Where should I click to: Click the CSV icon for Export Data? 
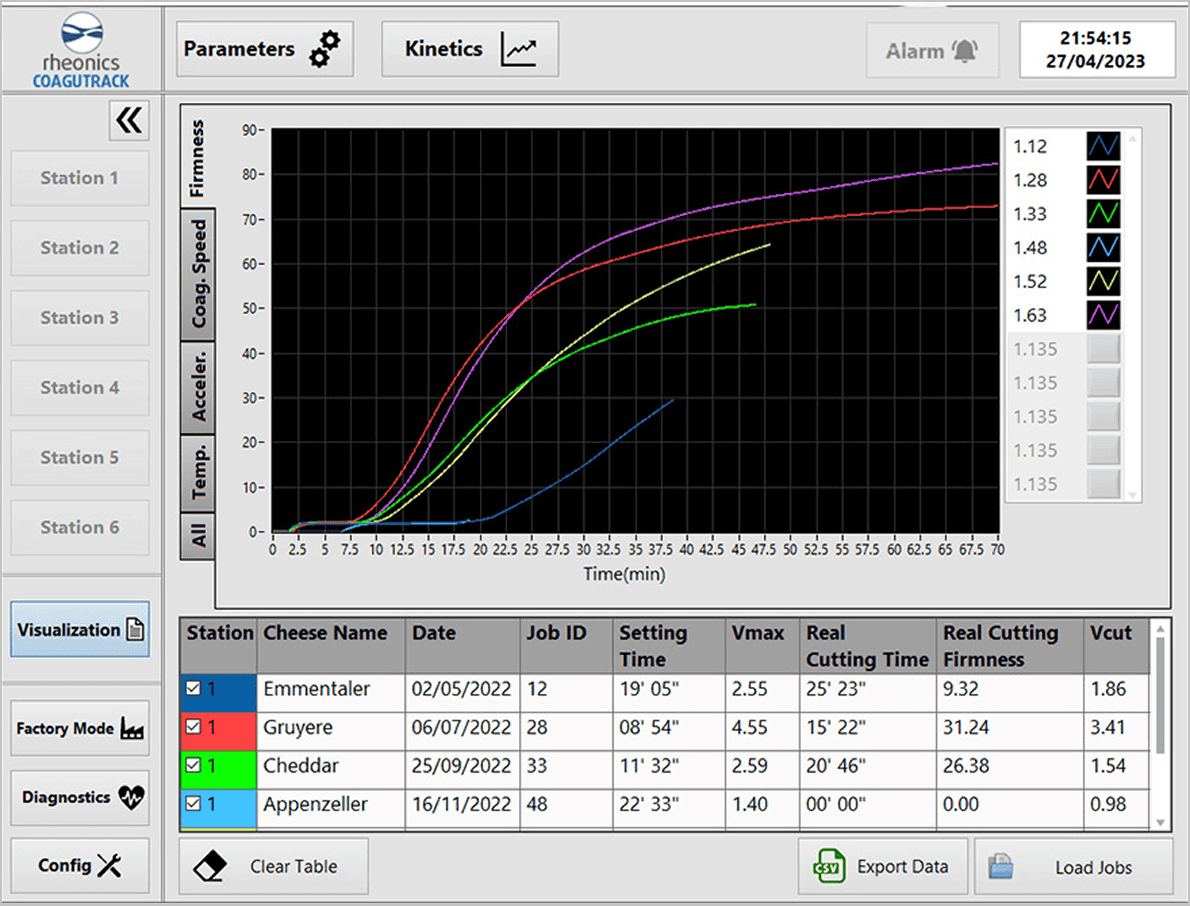pos(829,866)
